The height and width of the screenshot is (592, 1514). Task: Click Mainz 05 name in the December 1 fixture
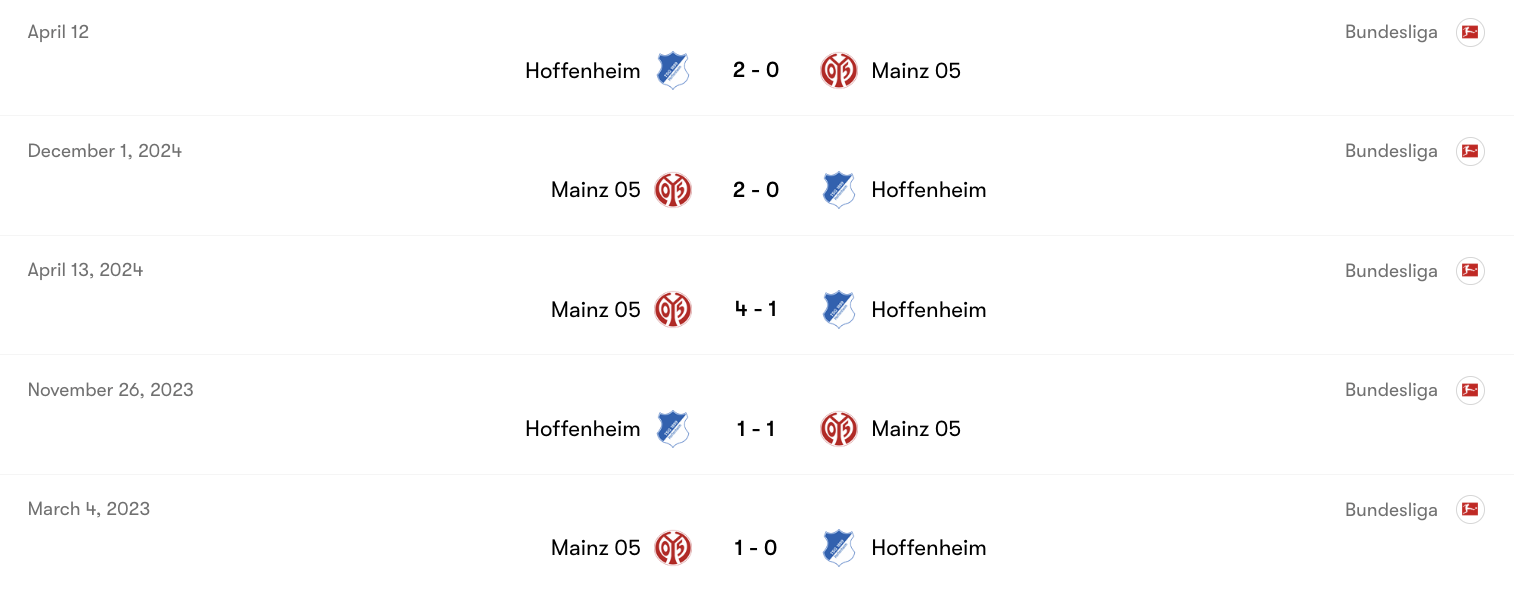click(595, 189)
